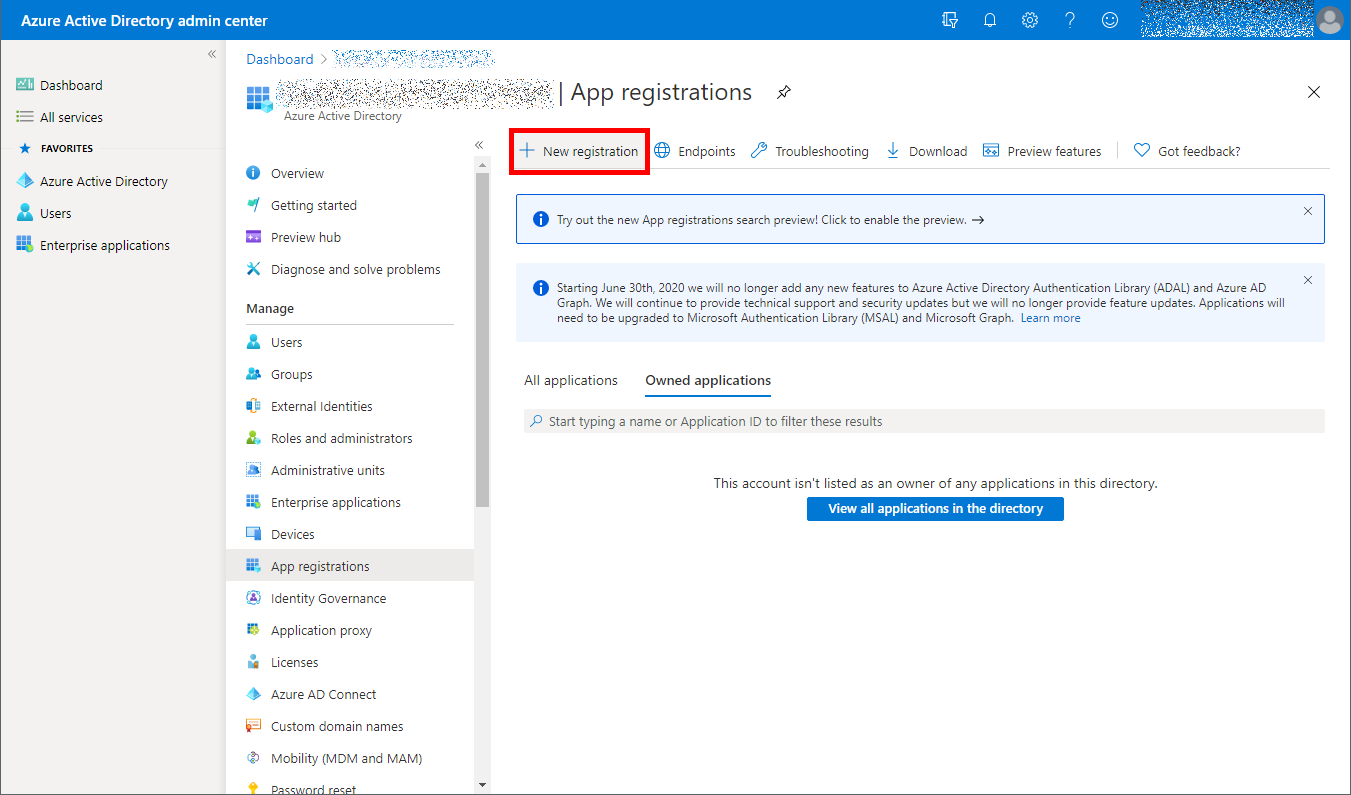The width and height of the screenshot is (1351, 795).
Task: Click Got feedback? heart link
Action: 1187,151
